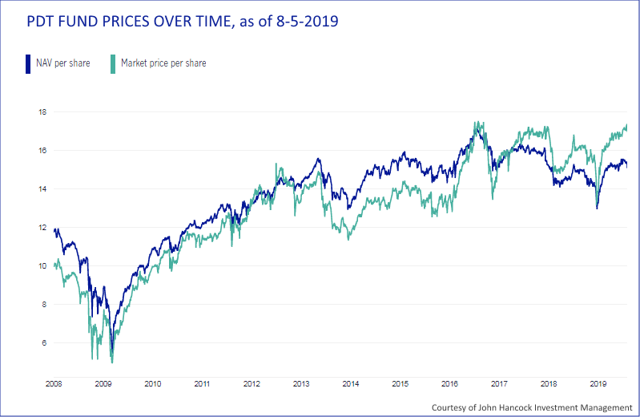Click the NAV per share blue swatch
640x417 pixels.
pos(28,64)
